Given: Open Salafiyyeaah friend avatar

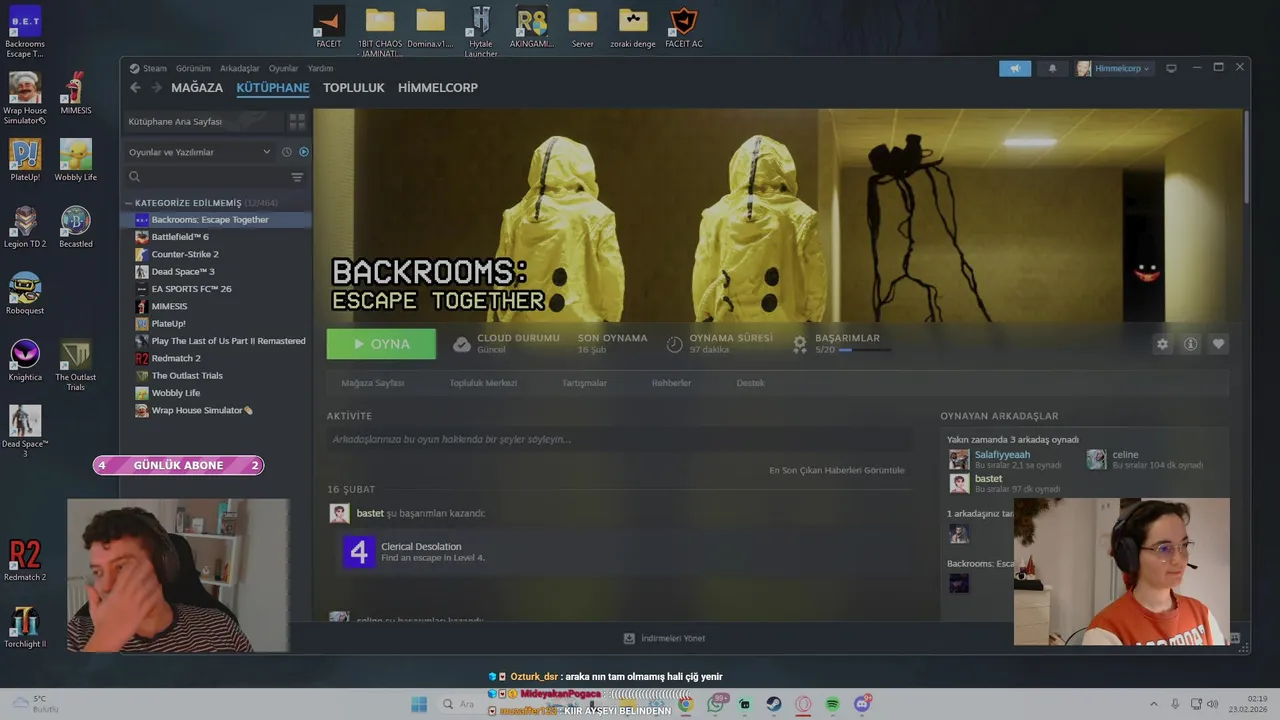Looking at the screenshot, I should point(959,459).
